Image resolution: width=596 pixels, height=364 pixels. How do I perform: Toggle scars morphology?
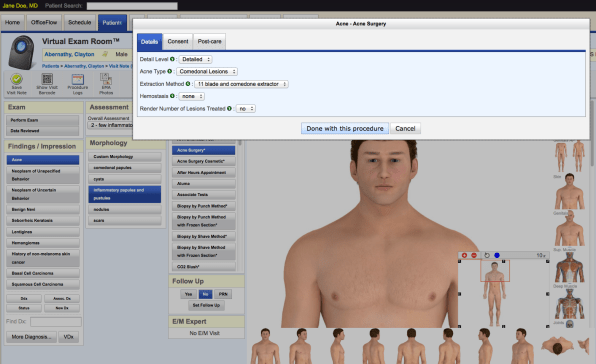click(x=125, y=220)
